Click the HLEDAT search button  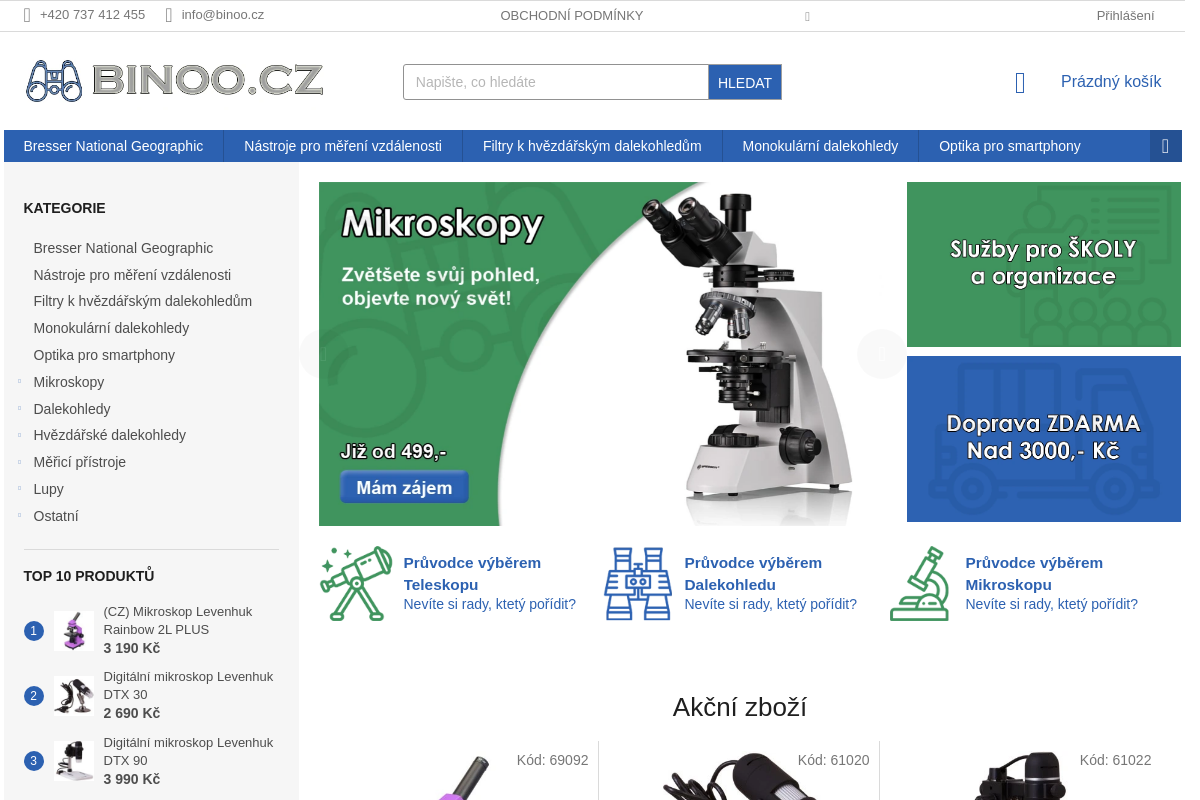coord(745,81)
